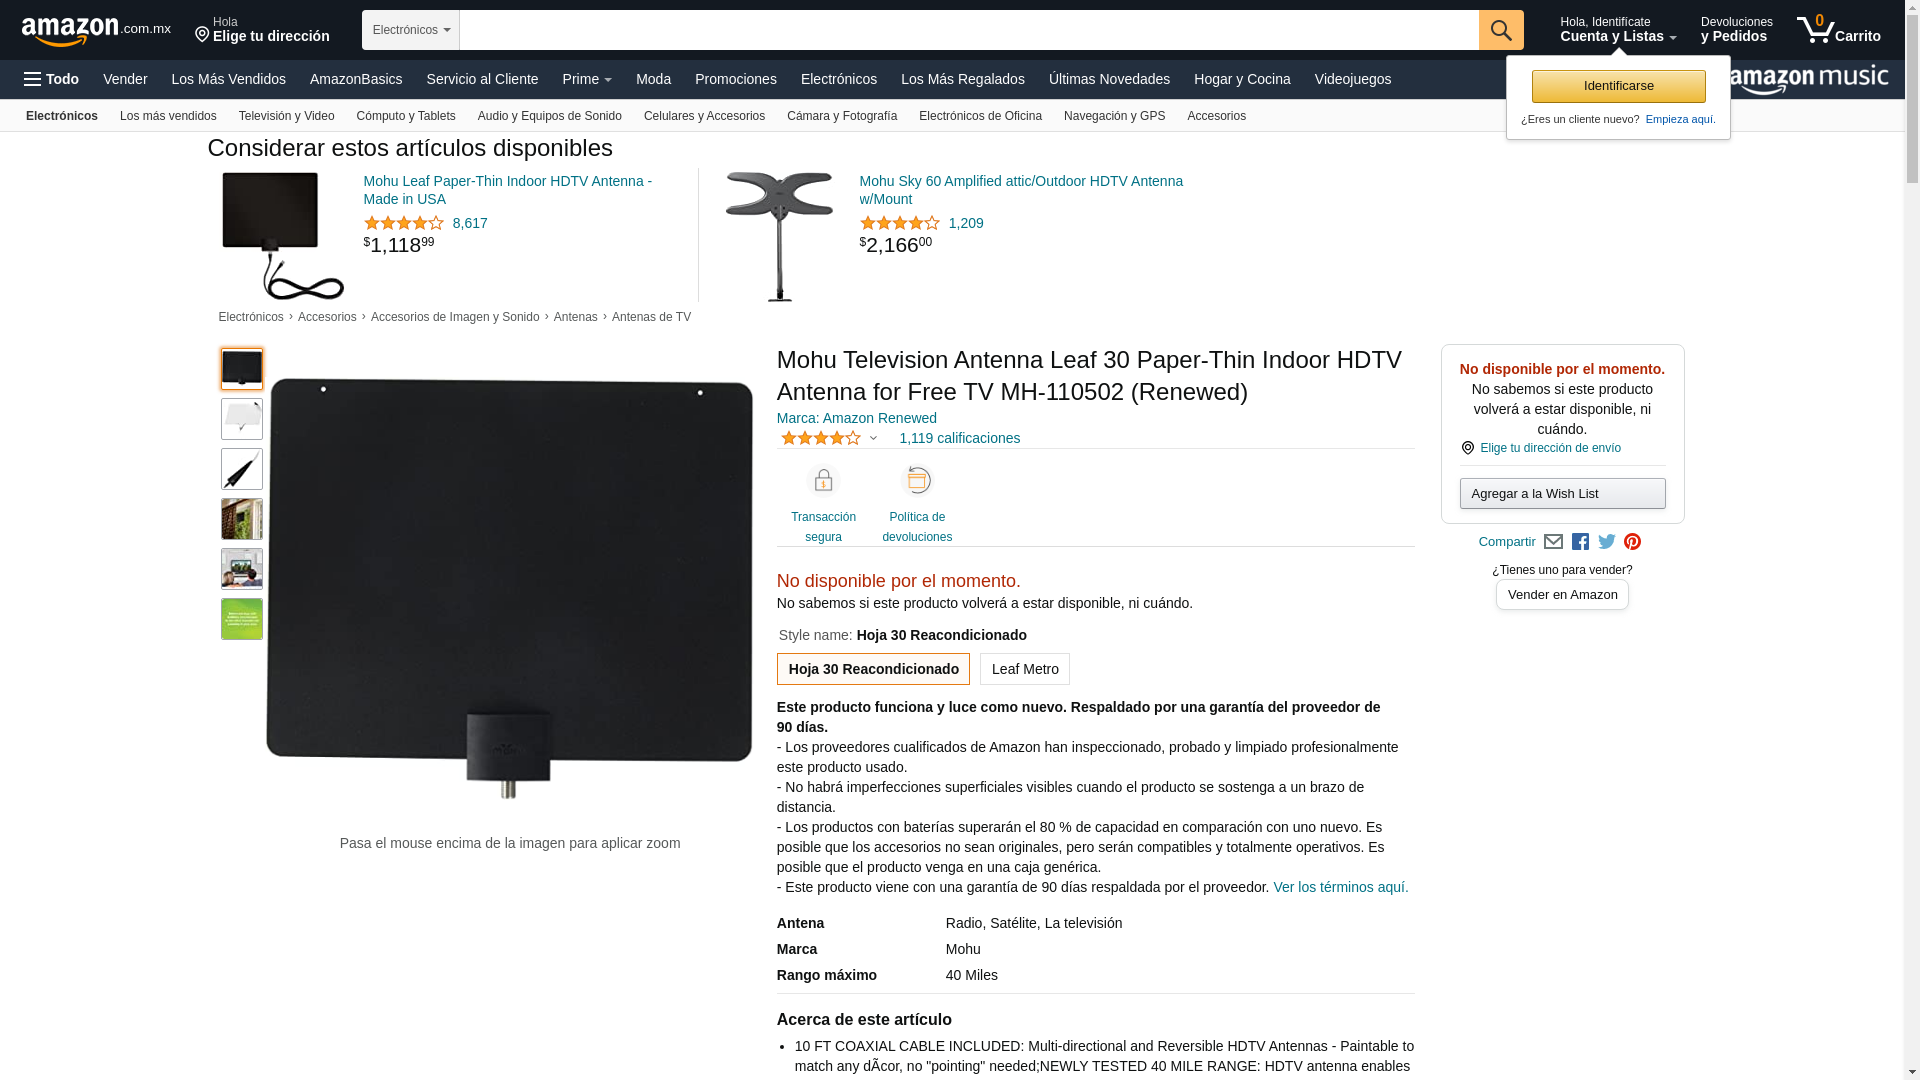Share product via email icon
The width and height of the screenshot is (1920, 1080).
point(1553,542)
